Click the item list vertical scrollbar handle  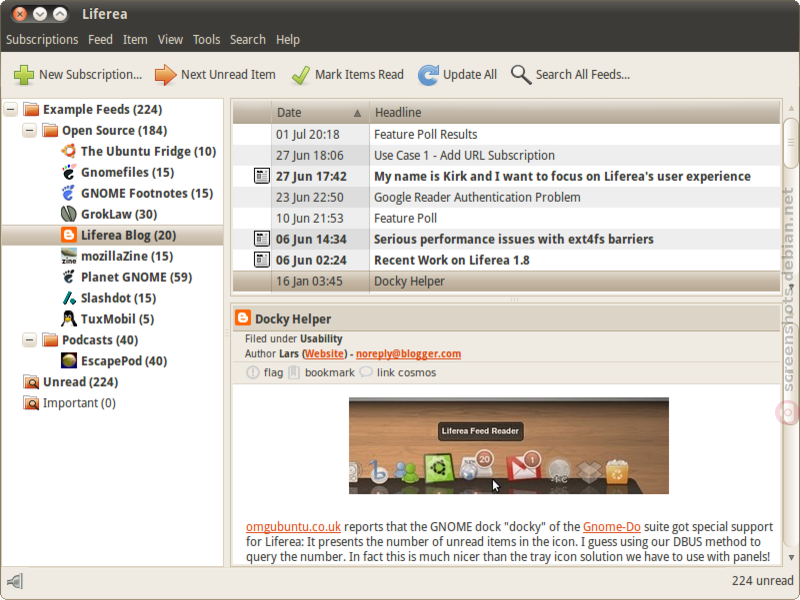click(x=790, y=143)
